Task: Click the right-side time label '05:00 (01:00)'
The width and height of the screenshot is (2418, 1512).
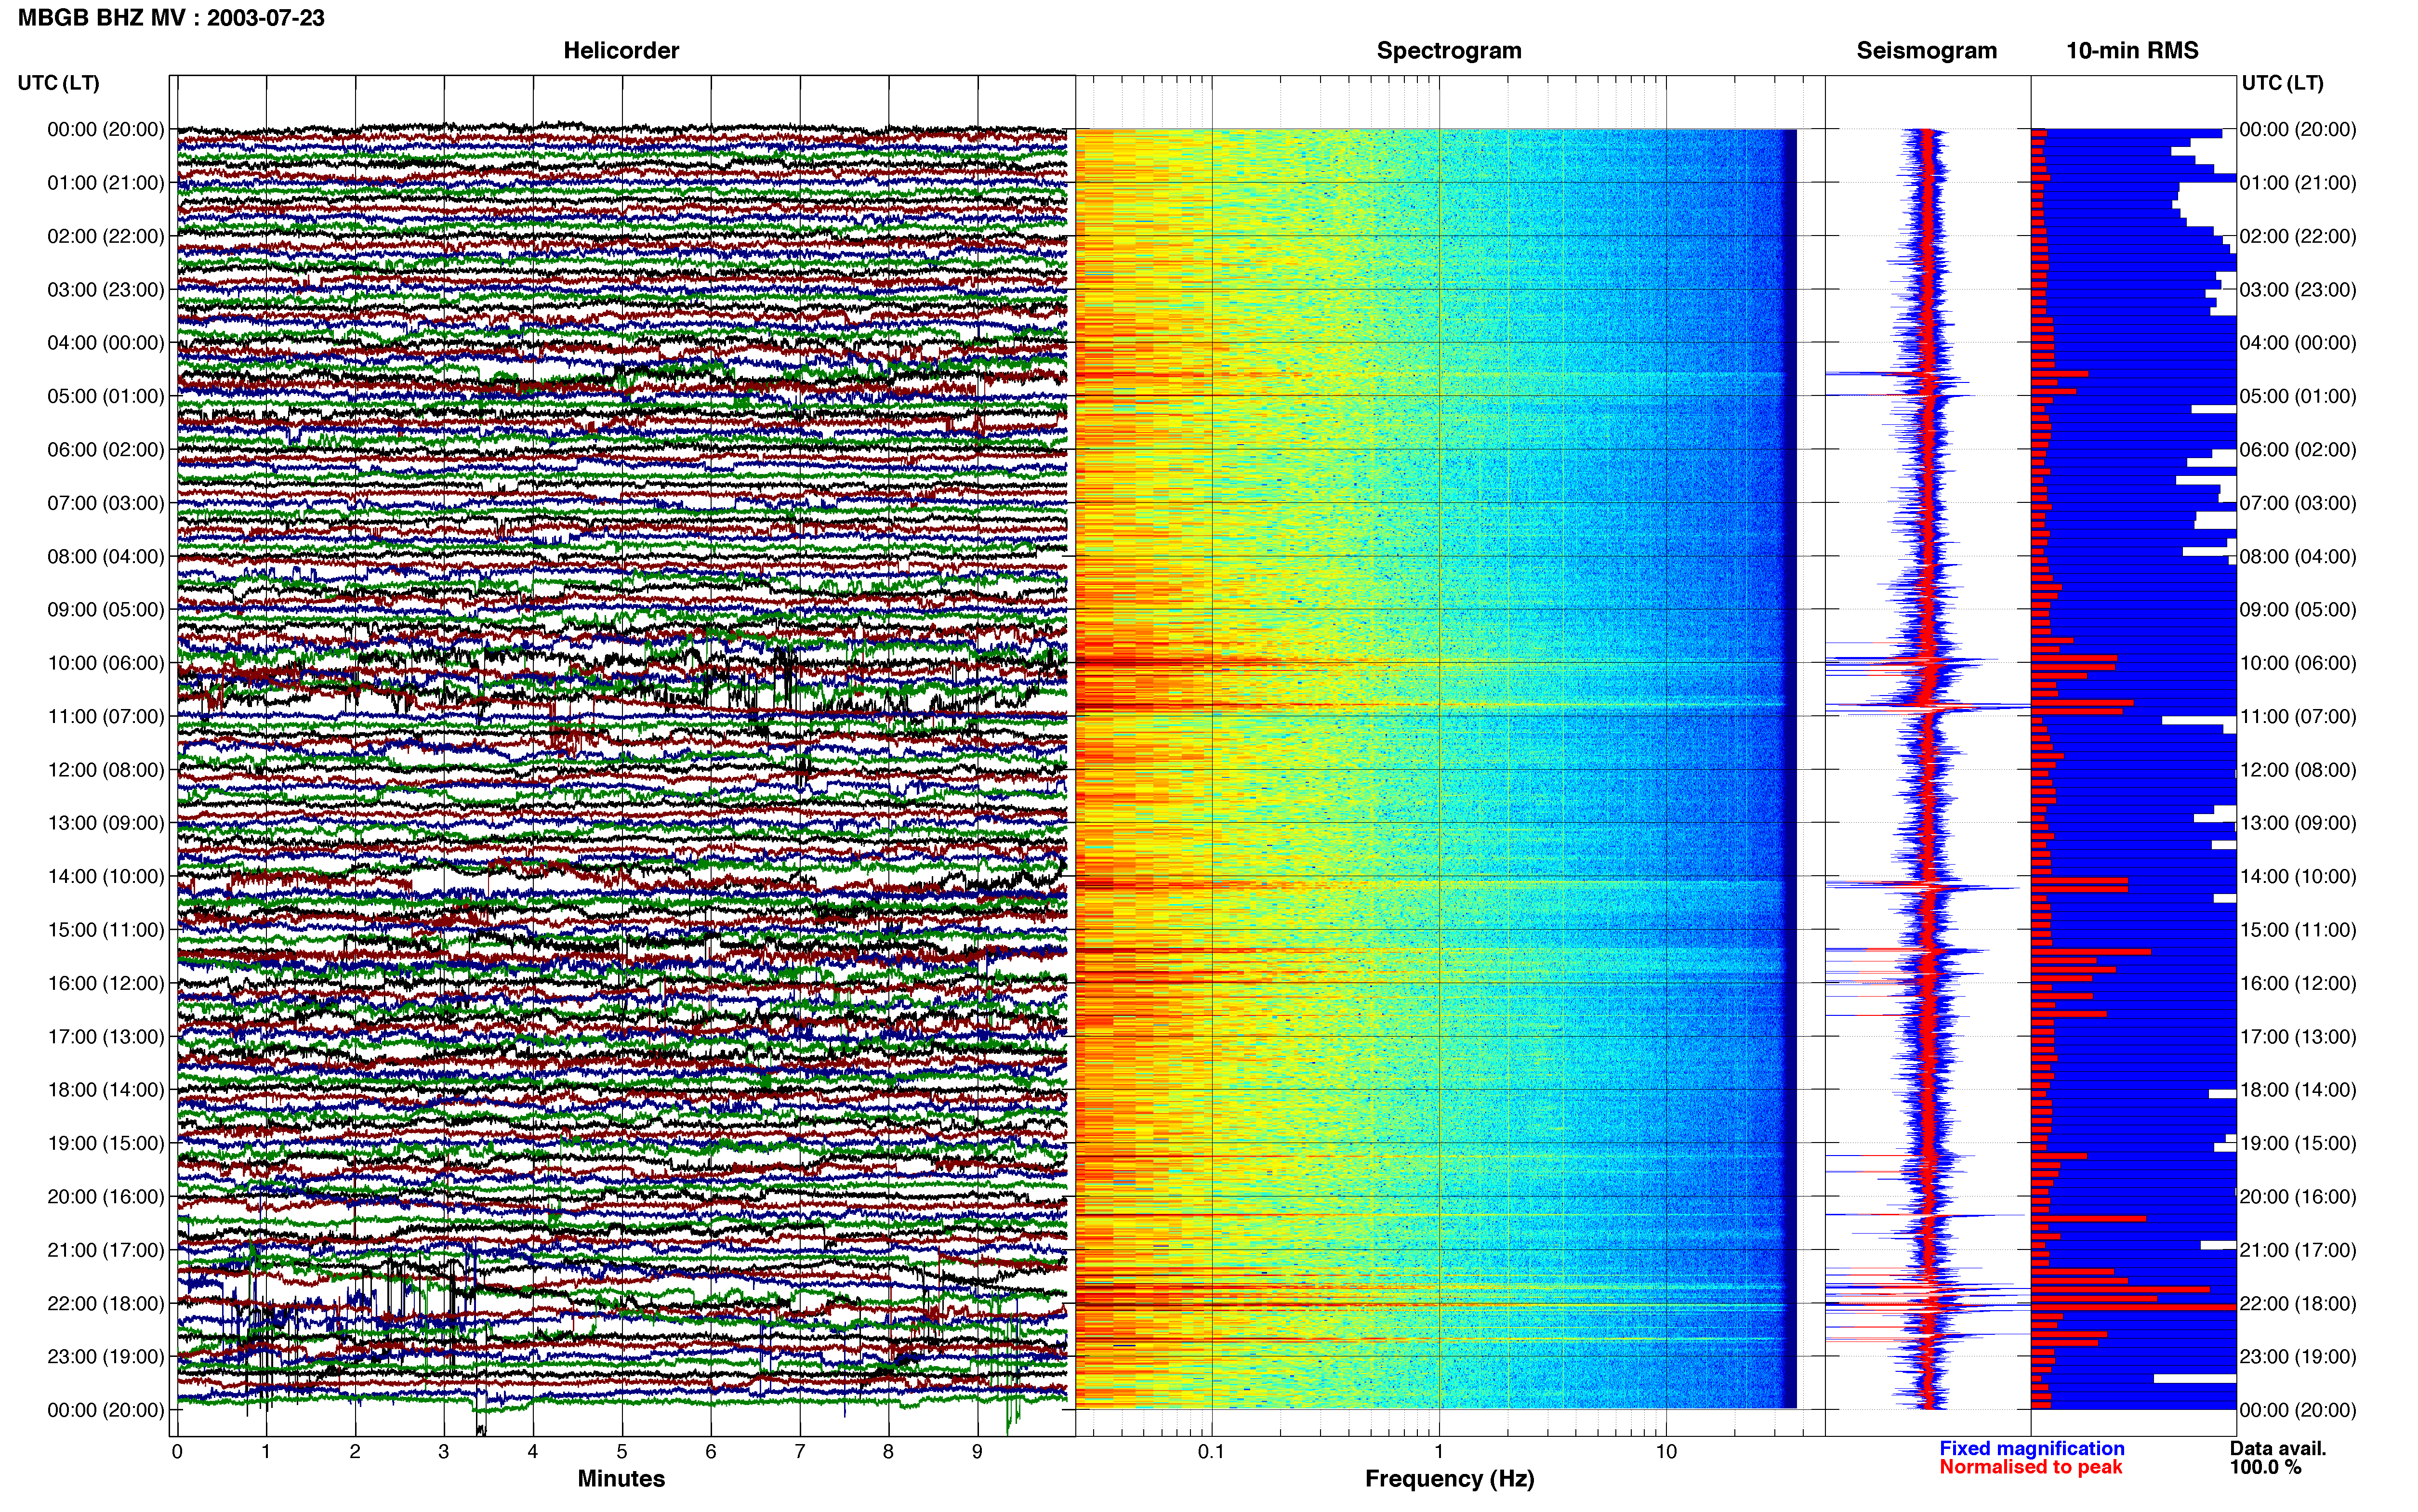Action: click(2298, 396)
